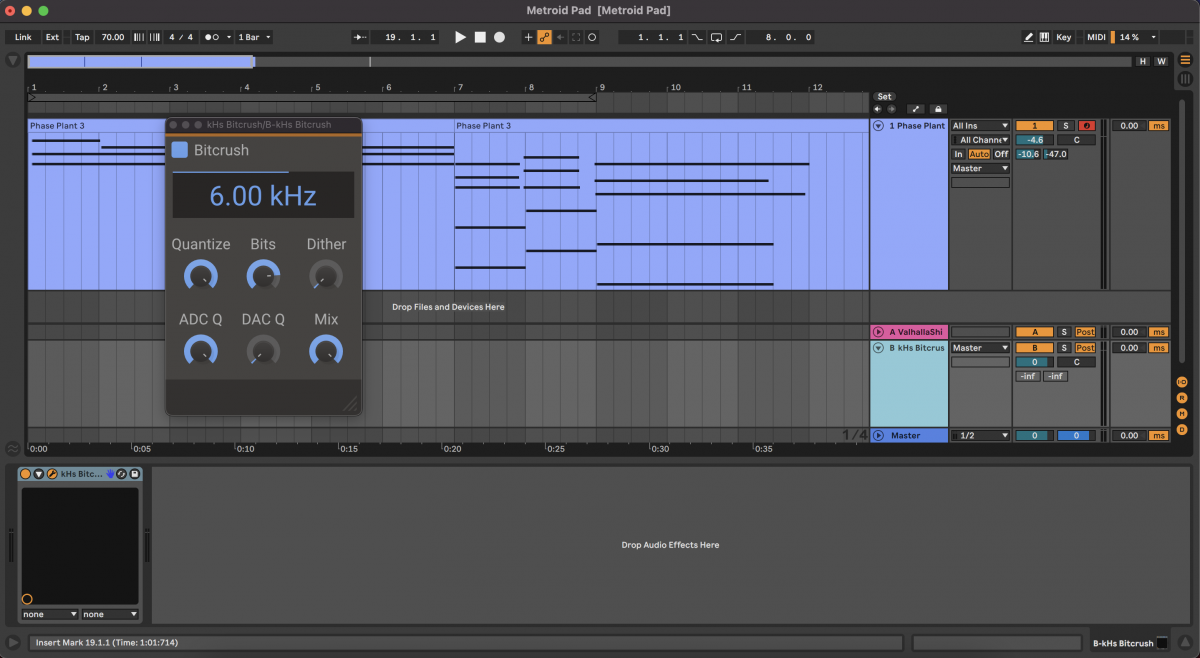This screenshot has height=658, width=1200.
Task: Show or hide Returns section (R)
Action: pos(1181,398)
